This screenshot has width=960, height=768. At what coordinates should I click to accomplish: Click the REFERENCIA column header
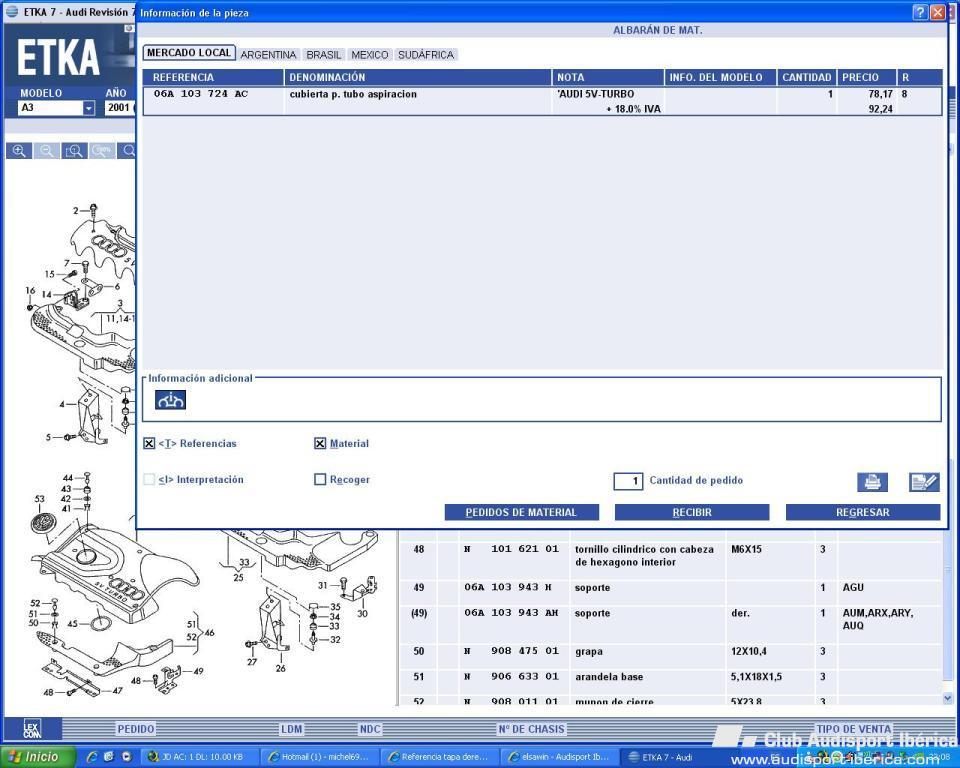point(213,77)
